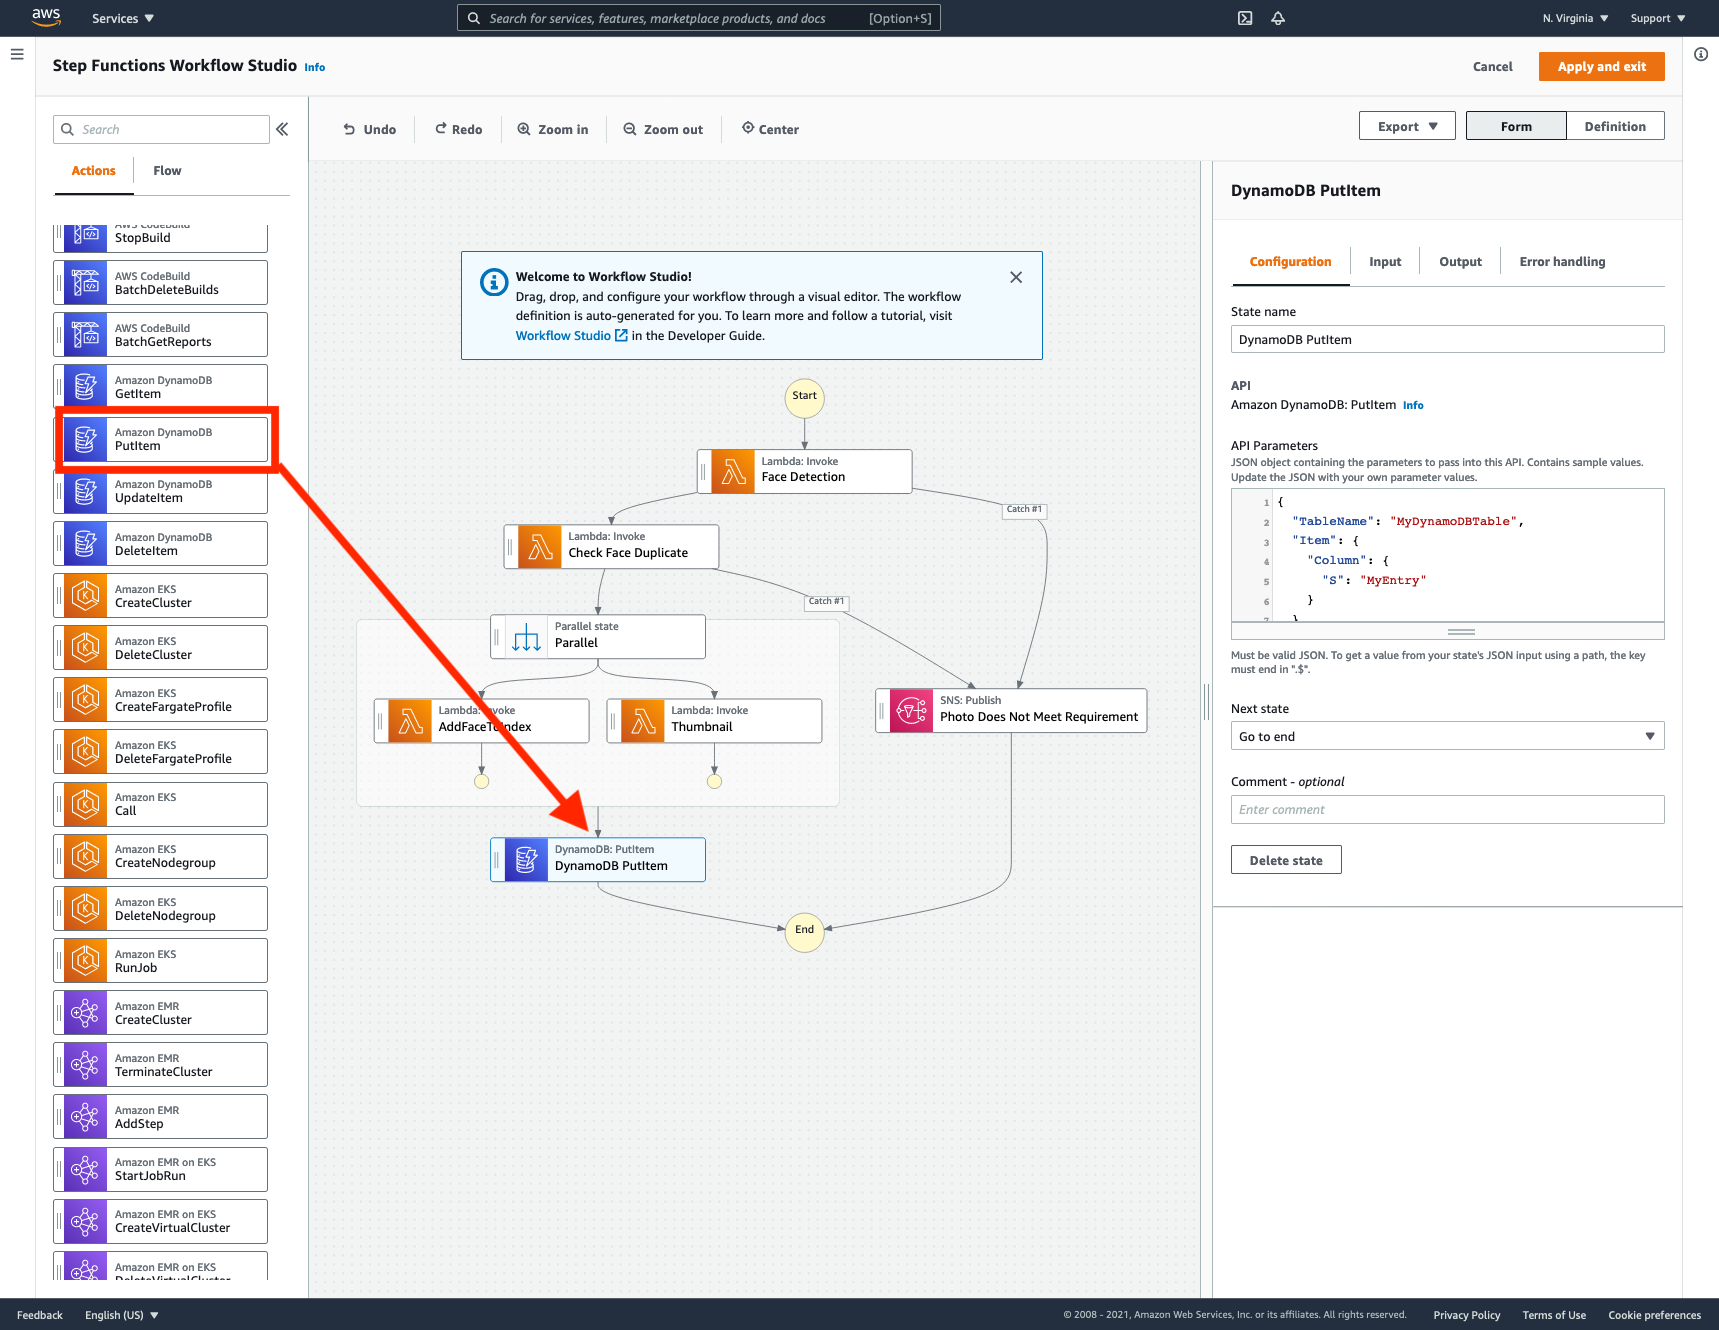Focus the Comment optional input field
The height and width of the screenshot is (1330, 1719).
pyautogui.click(x=1447, y=809)
